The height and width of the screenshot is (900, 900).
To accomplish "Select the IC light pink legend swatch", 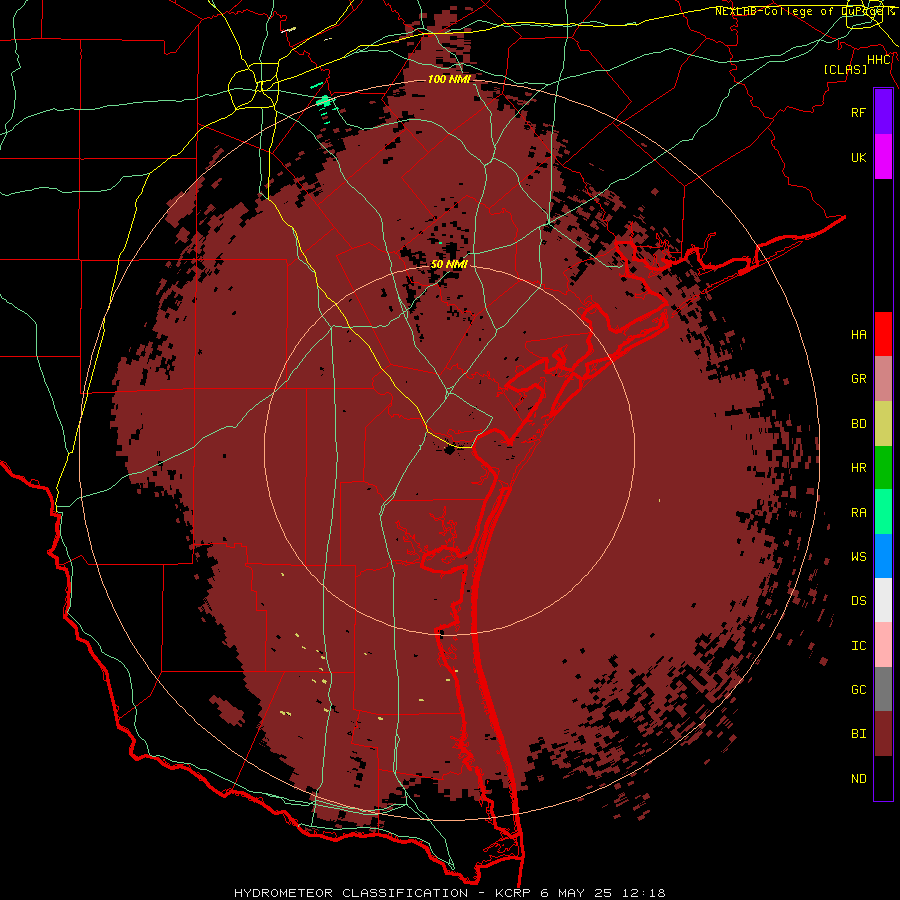I will click(883, 645).
